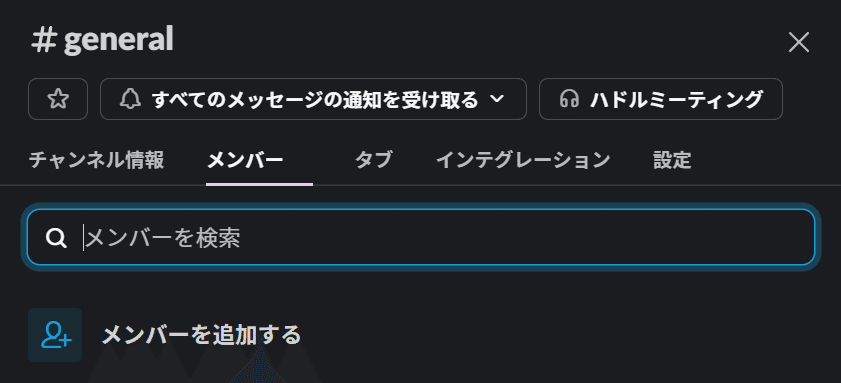Focus the メンバーを検索 search field
The image size is (841, 383).
tap(421, 237)
